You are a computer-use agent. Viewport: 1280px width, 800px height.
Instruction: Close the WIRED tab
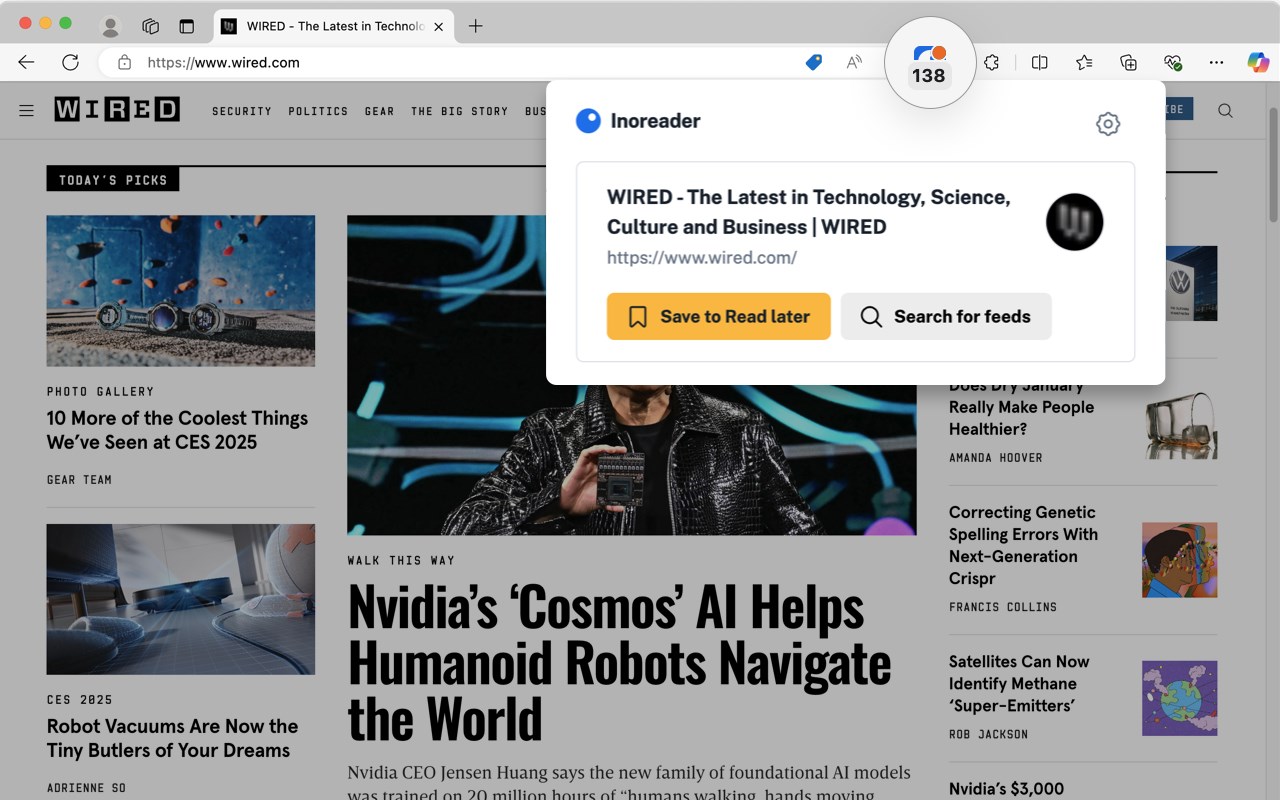pos(438,26)
